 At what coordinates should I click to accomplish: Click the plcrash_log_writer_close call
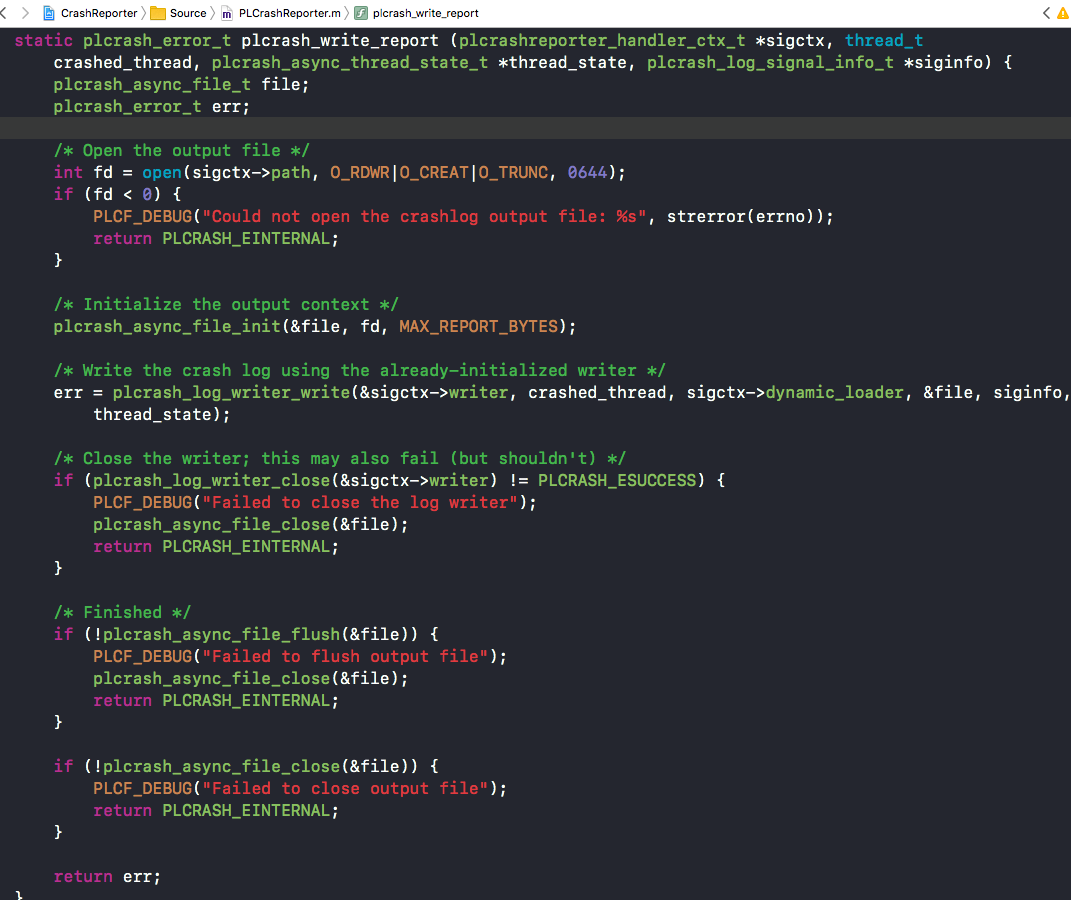tap(212, 480)
